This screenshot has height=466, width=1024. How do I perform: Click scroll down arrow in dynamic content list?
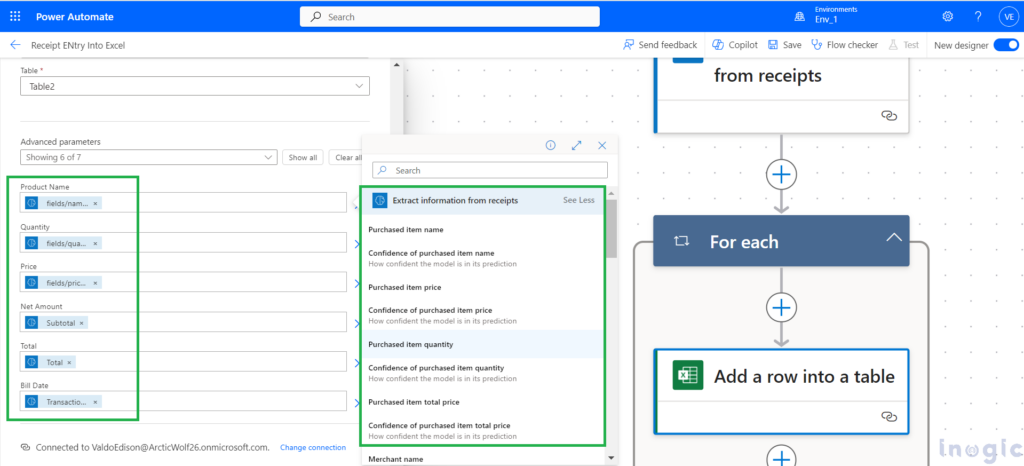pos(611,458)
